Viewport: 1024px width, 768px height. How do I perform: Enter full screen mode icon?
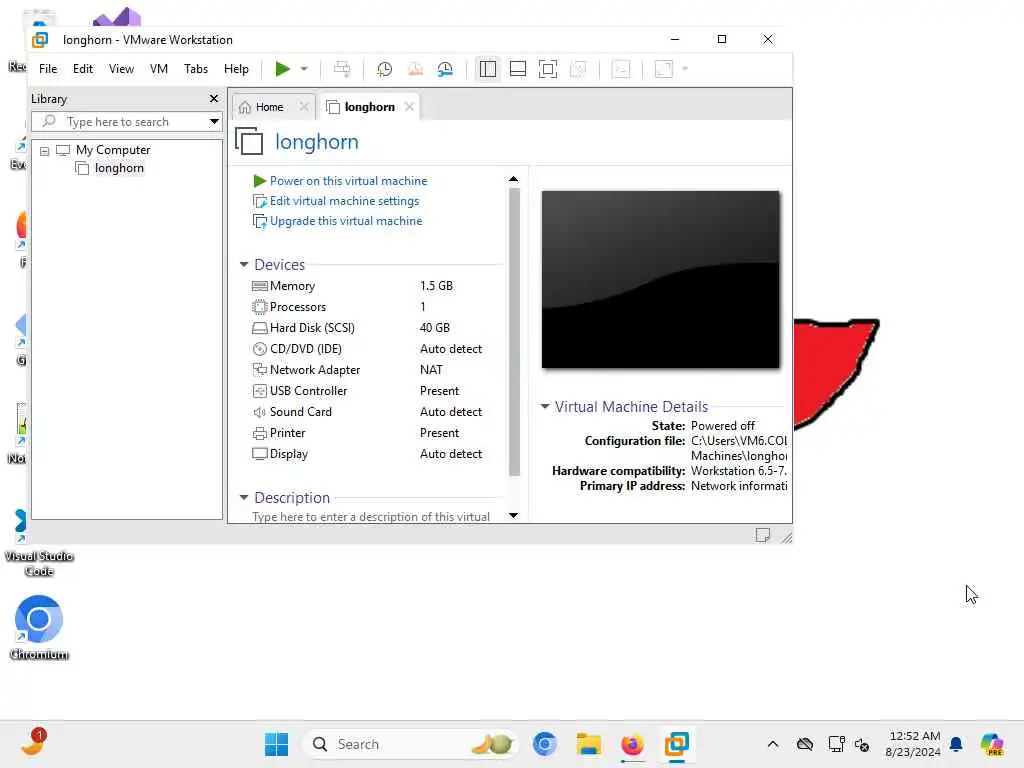pyautogui.click(x=548, y=69)
